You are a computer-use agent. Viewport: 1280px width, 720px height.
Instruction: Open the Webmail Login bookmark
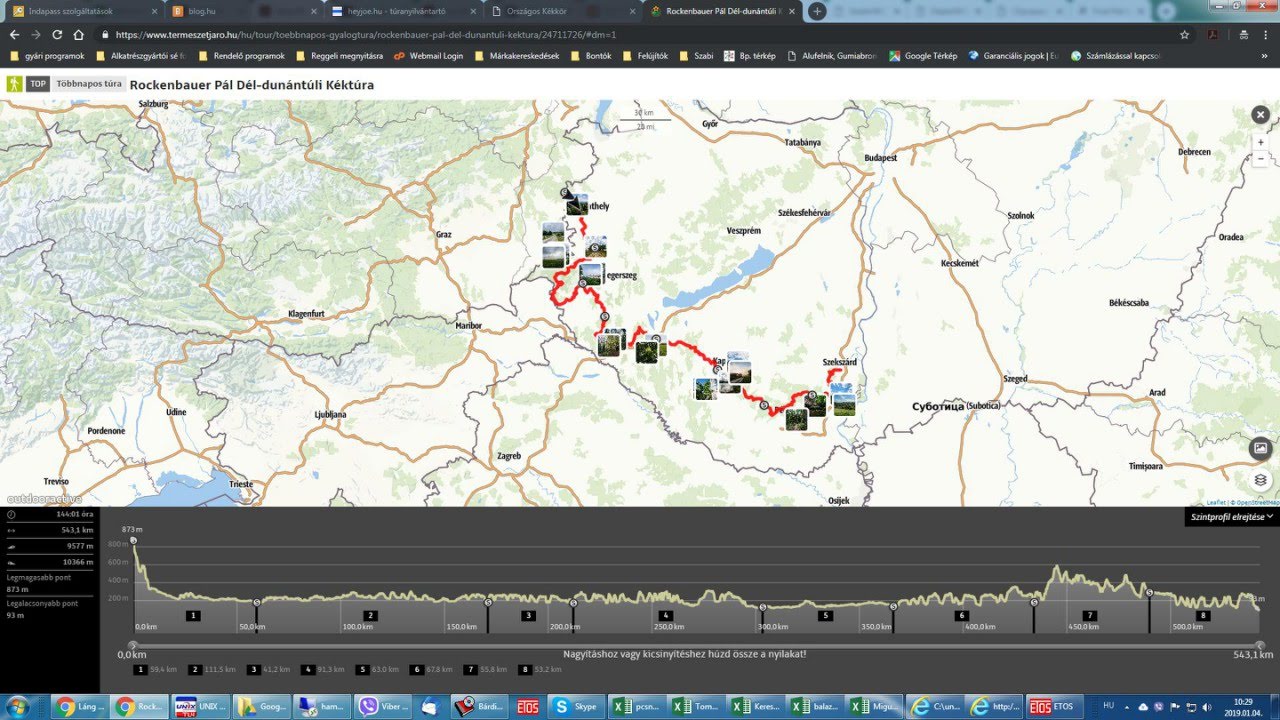(429, 56)
